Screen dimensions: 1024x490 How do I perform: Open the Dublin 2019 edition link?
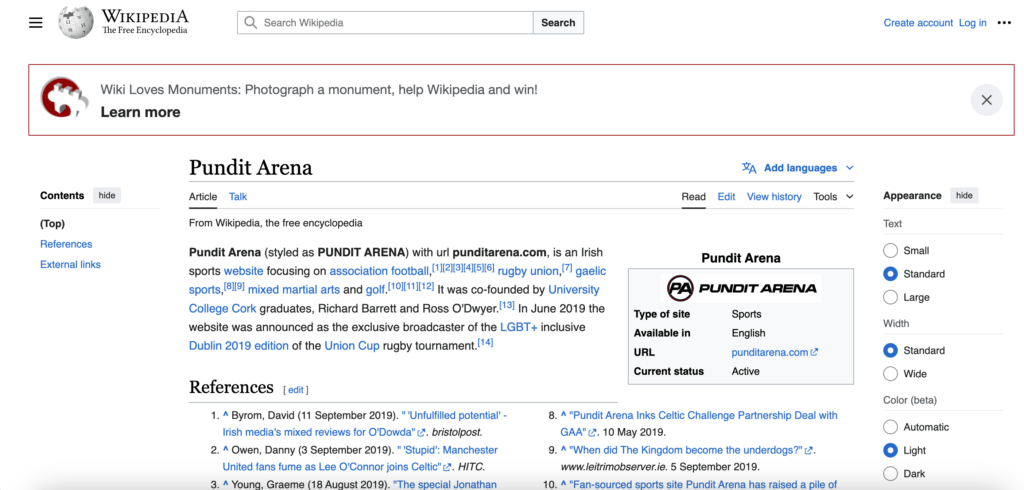tap(238, 346)
